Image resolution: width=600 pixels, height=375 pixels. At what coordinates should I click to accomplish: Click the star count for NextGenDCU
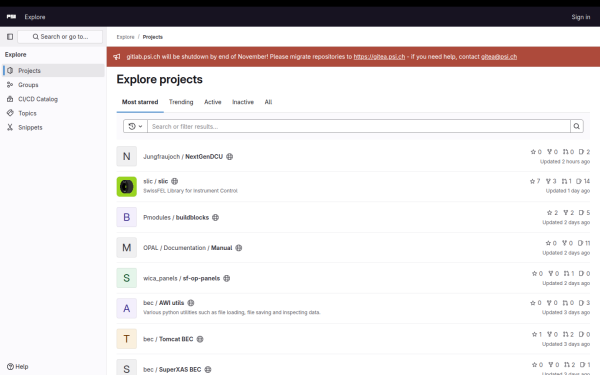coord(536,152)
